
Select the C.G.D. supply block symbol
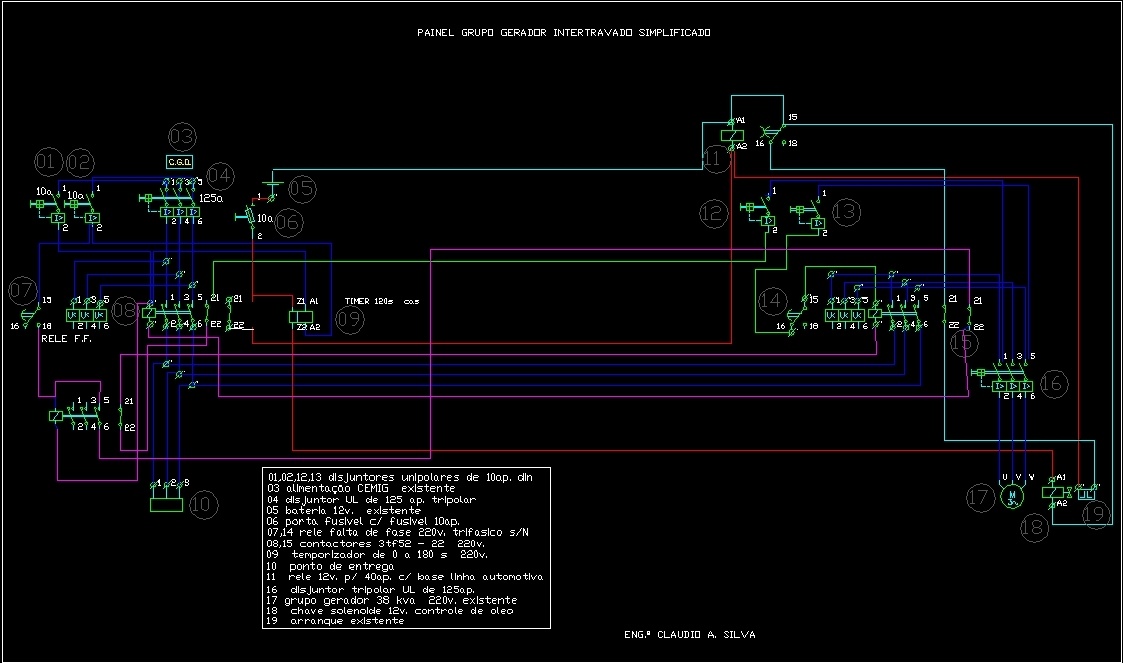coord(179,160)
